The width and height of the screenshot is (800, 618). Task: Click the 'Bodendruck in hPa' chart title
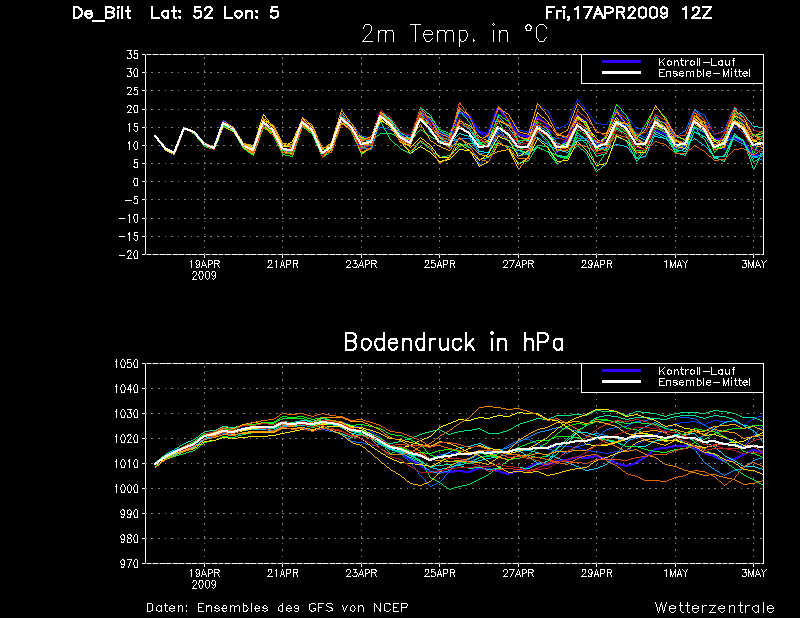pos(454,342)
